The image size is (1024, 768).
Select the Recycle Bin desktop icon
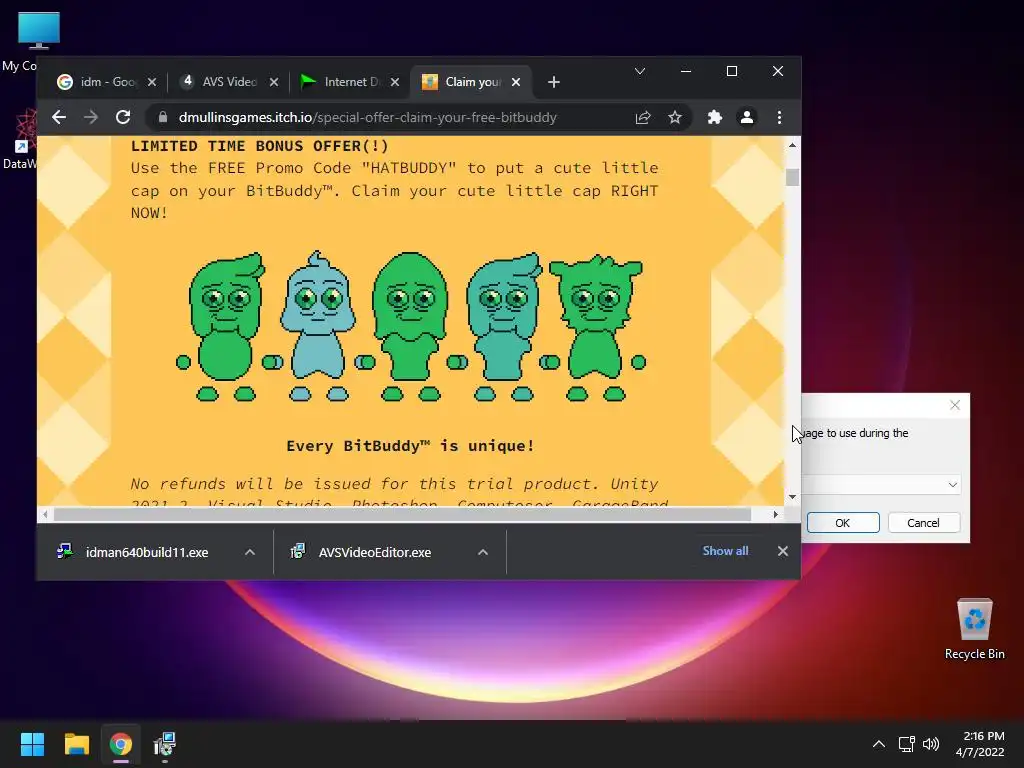974,628
